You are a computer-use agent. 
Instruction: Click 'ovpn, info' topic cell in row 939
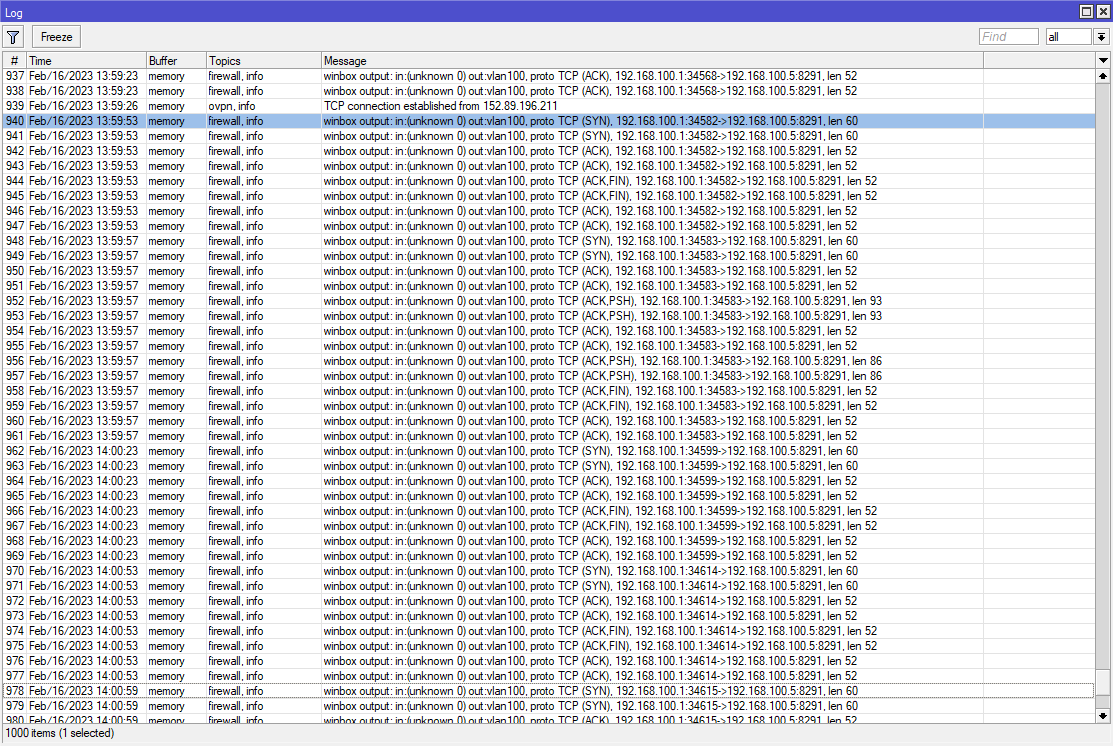(x=231, y=106)
